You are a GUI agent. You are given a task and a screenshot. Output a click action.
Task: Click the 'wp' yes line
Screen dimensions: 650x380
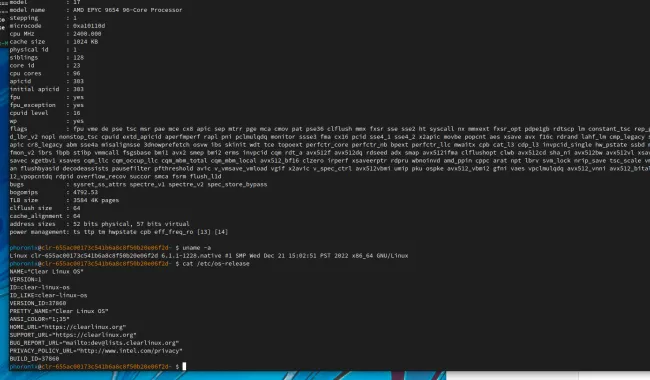click(47, 121)
